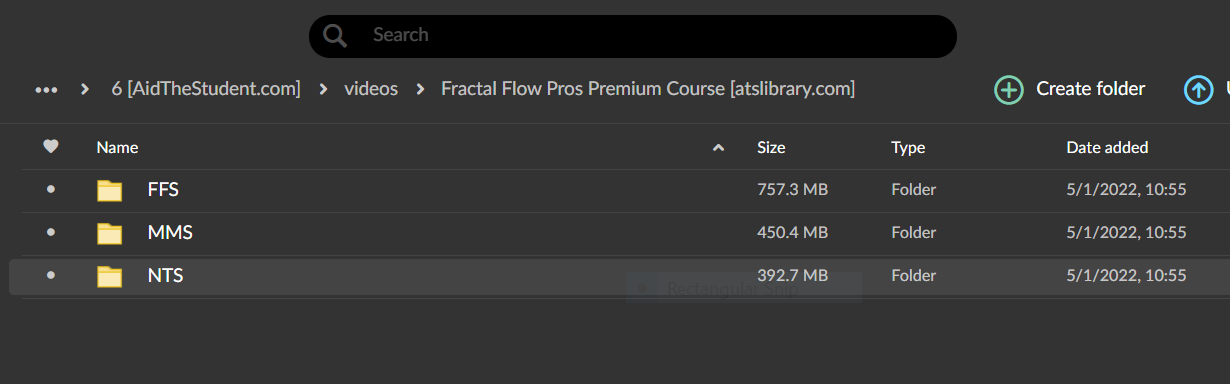
Task: Click the magnifying glass search icon
Action: [335, 36]
